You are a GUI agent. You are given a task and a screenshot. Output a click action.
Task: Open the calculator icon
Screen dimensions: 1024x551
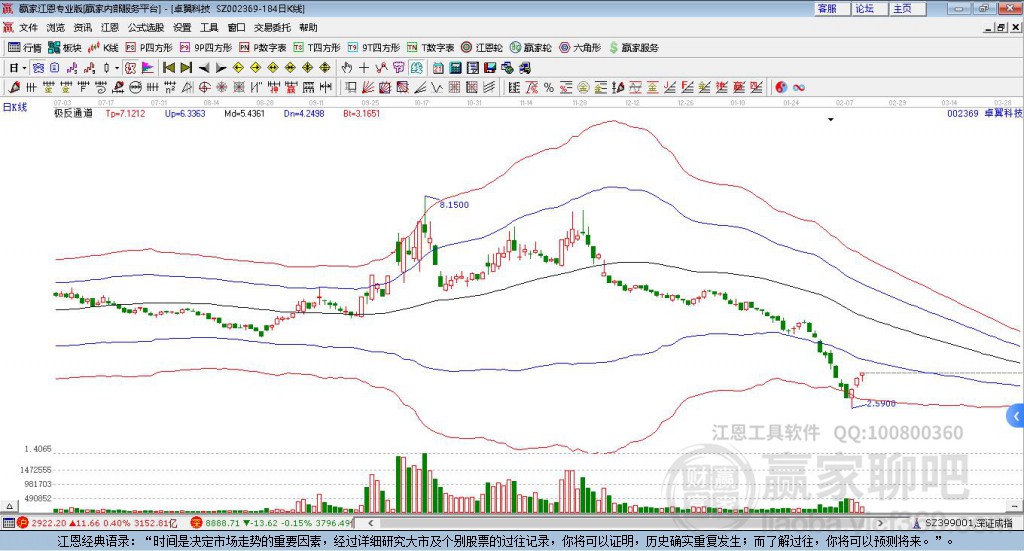coord(456,68)
